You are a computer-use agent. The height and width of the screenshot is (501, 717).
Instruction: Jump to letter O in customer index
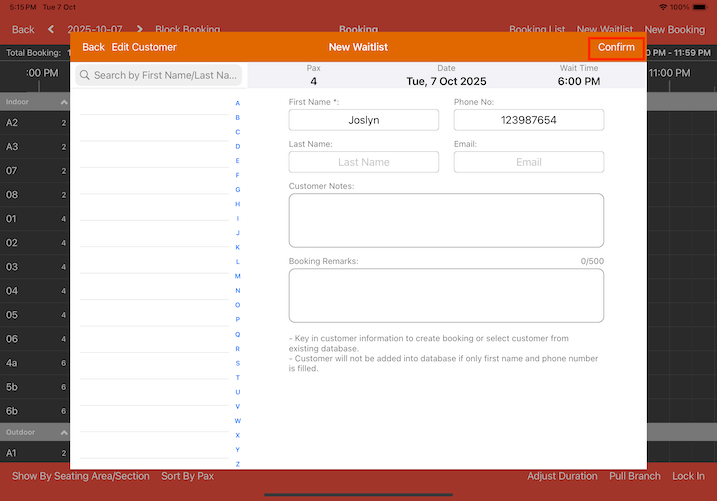(237, 305)
